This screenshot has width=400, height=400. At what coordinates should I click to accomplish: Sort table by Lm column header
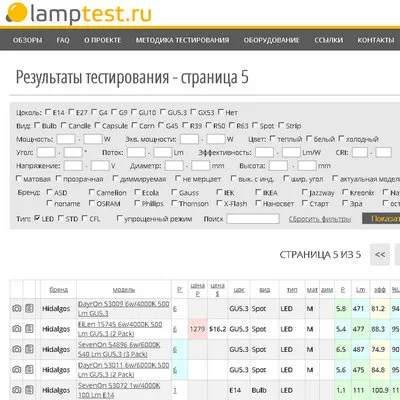pos(360,290)
